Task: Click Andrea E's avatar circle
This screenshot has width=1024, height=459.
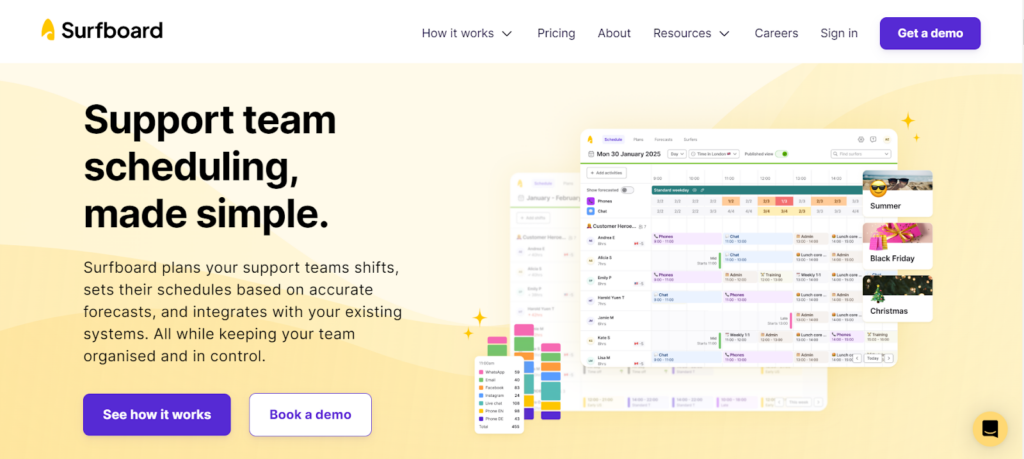Action: [x=590, y=241]
